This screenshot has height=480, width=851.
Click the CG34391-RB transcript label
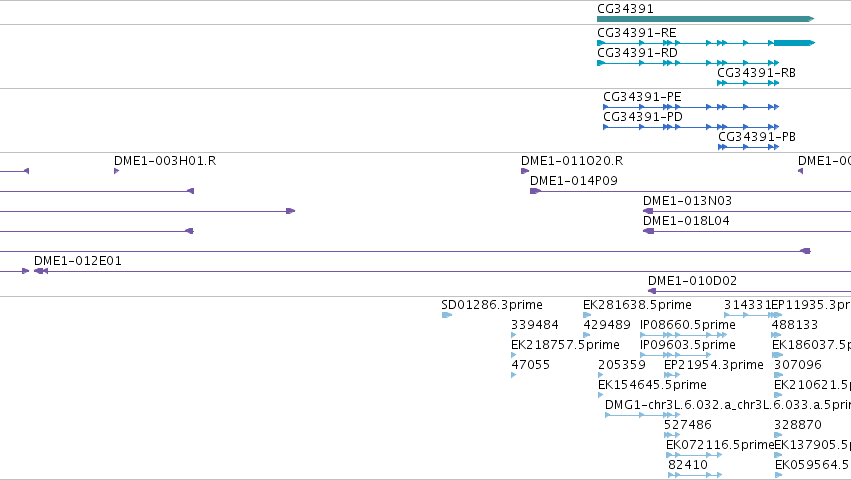coord(756,73)
